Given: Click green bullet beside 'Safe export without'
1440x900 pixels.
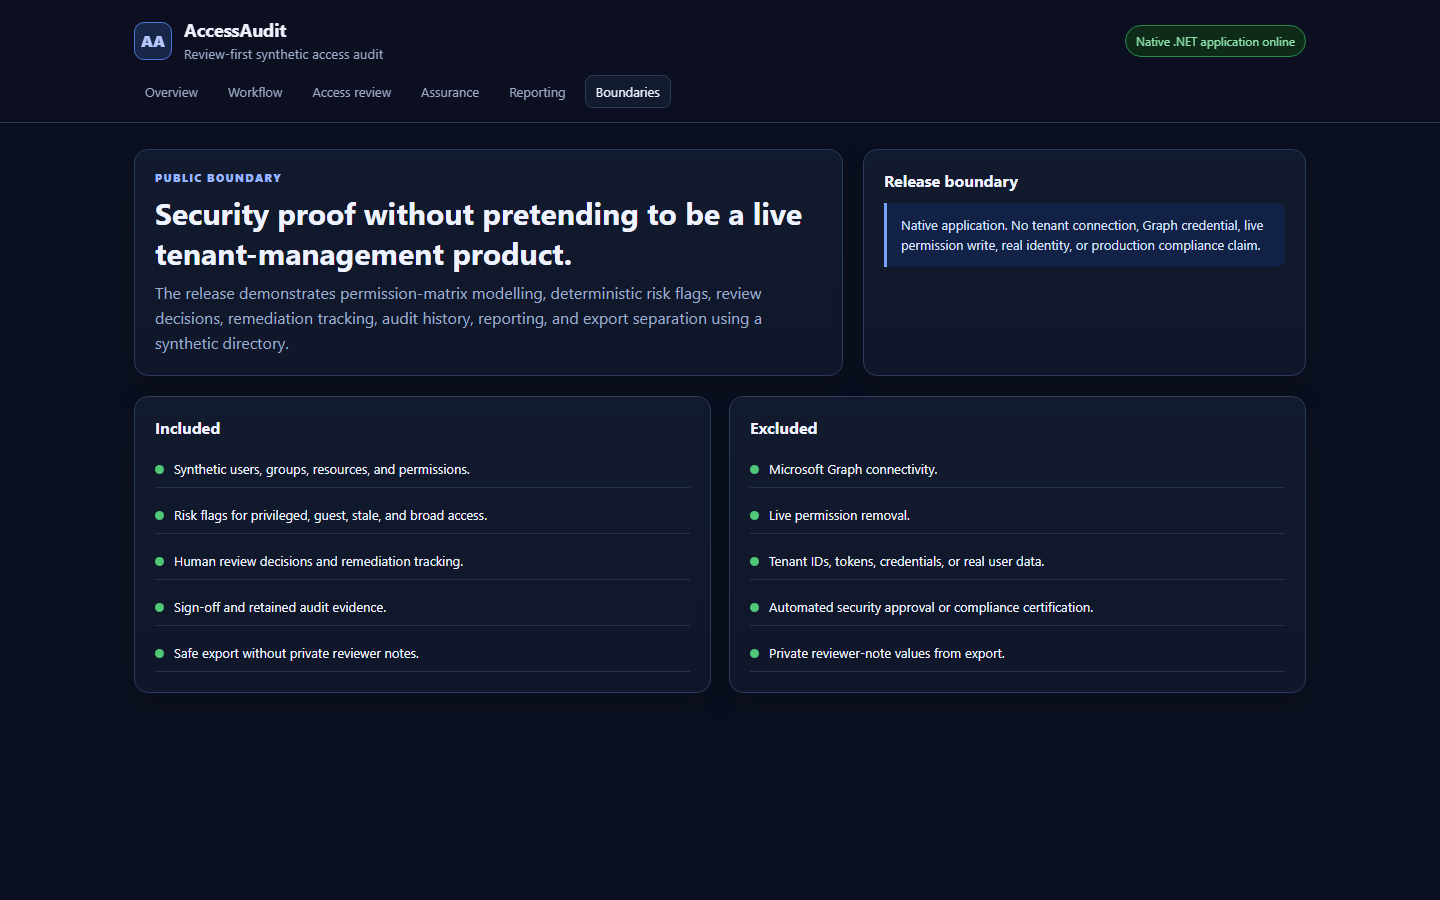Looking at the screenshot, I should pos(159,653).
